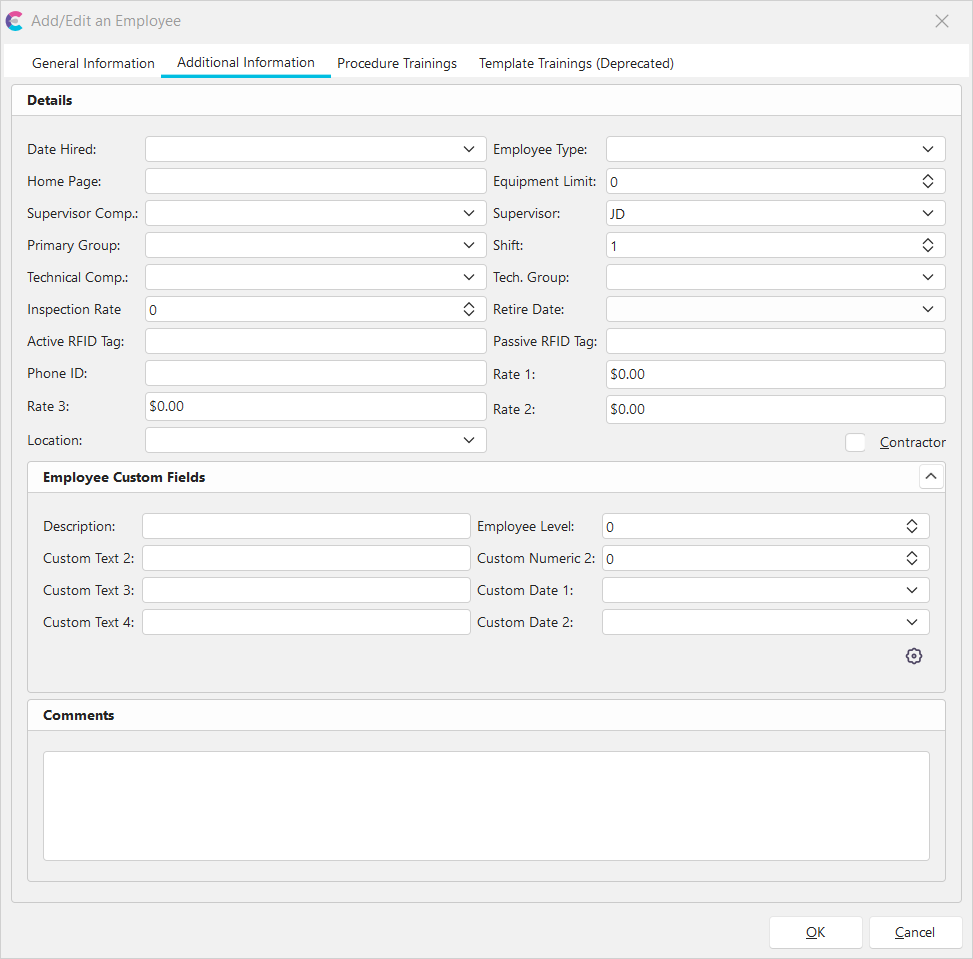Click the Cancel button
This screenshot has height=959, width=973.
[915, 932]
